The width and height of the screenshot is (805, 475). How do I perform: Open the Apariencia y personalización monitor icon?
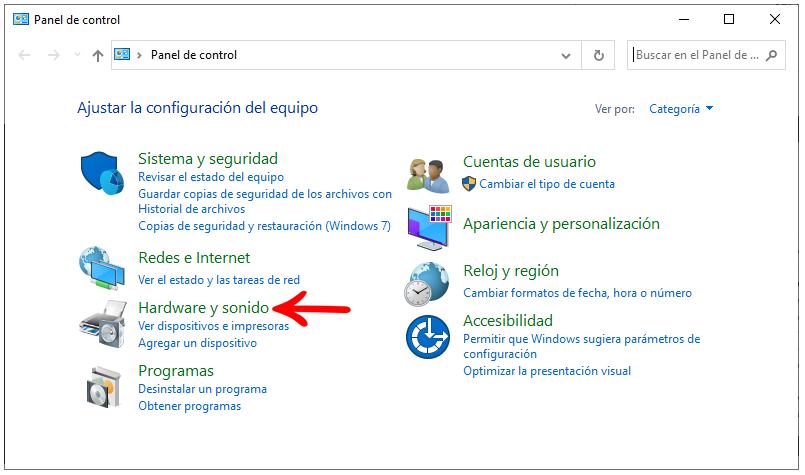(429, 227)
